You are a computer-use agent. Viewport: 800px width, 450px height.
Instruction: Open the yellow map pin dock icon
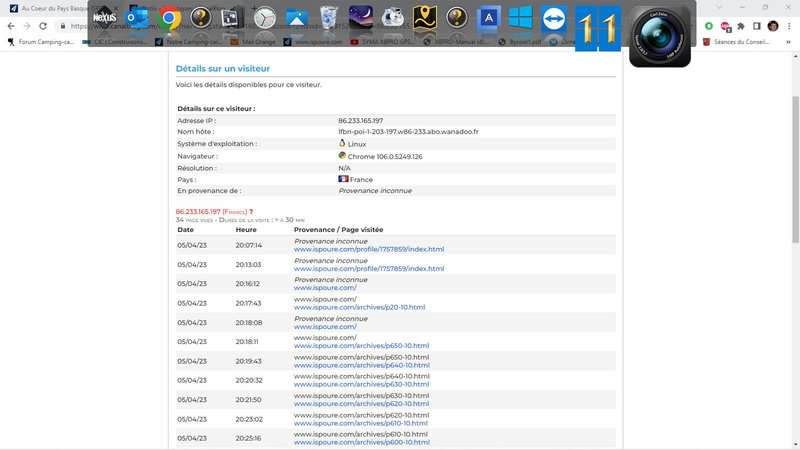424,18
